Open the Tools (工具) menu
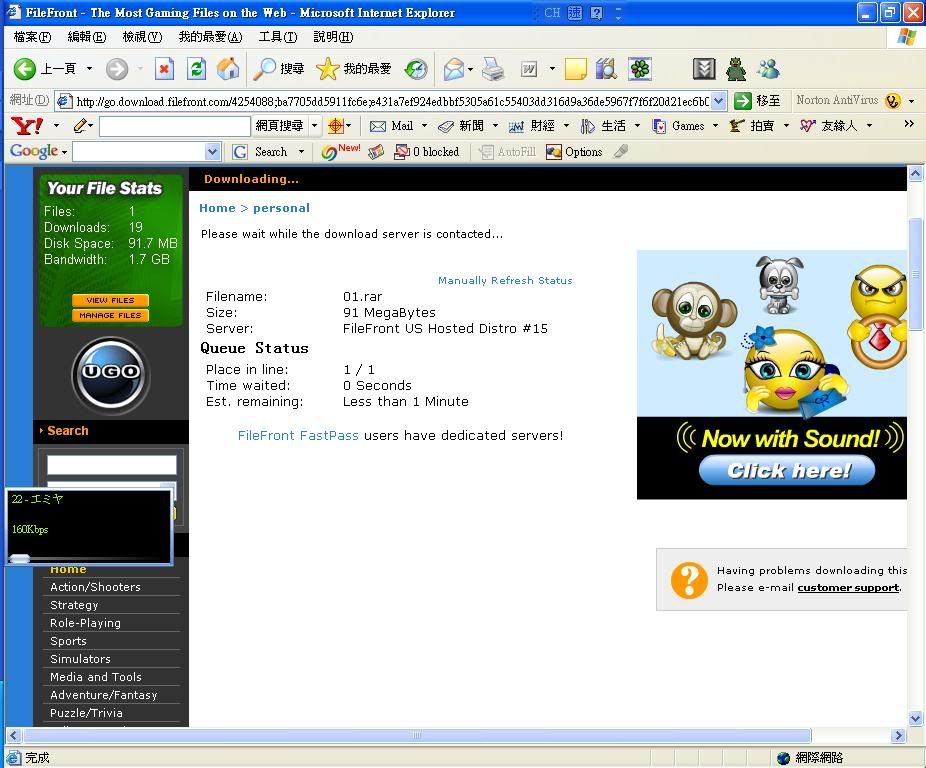926x768 pixels. [278, 37]
